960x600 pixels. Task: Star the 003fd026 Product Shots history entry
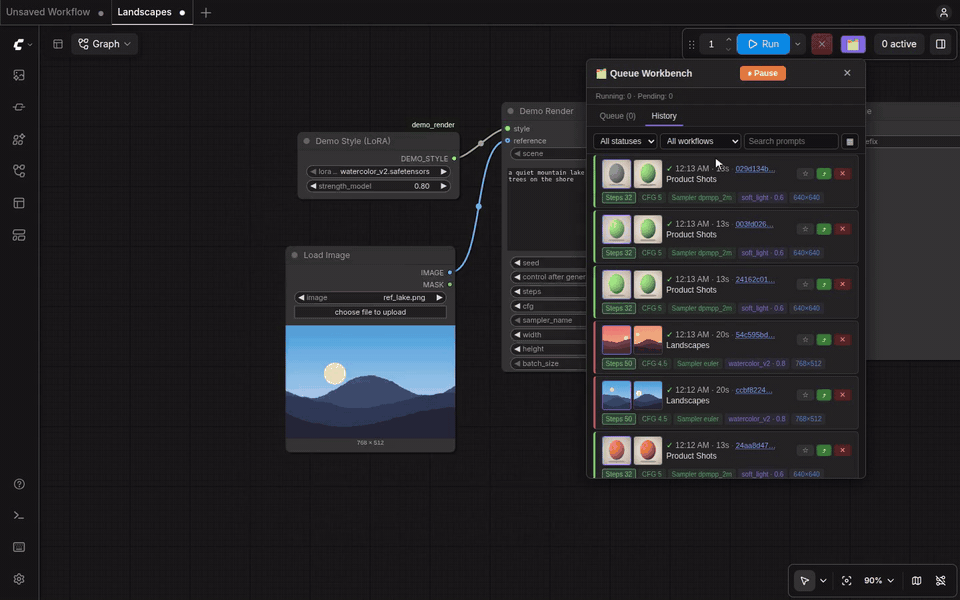(805, 229)
